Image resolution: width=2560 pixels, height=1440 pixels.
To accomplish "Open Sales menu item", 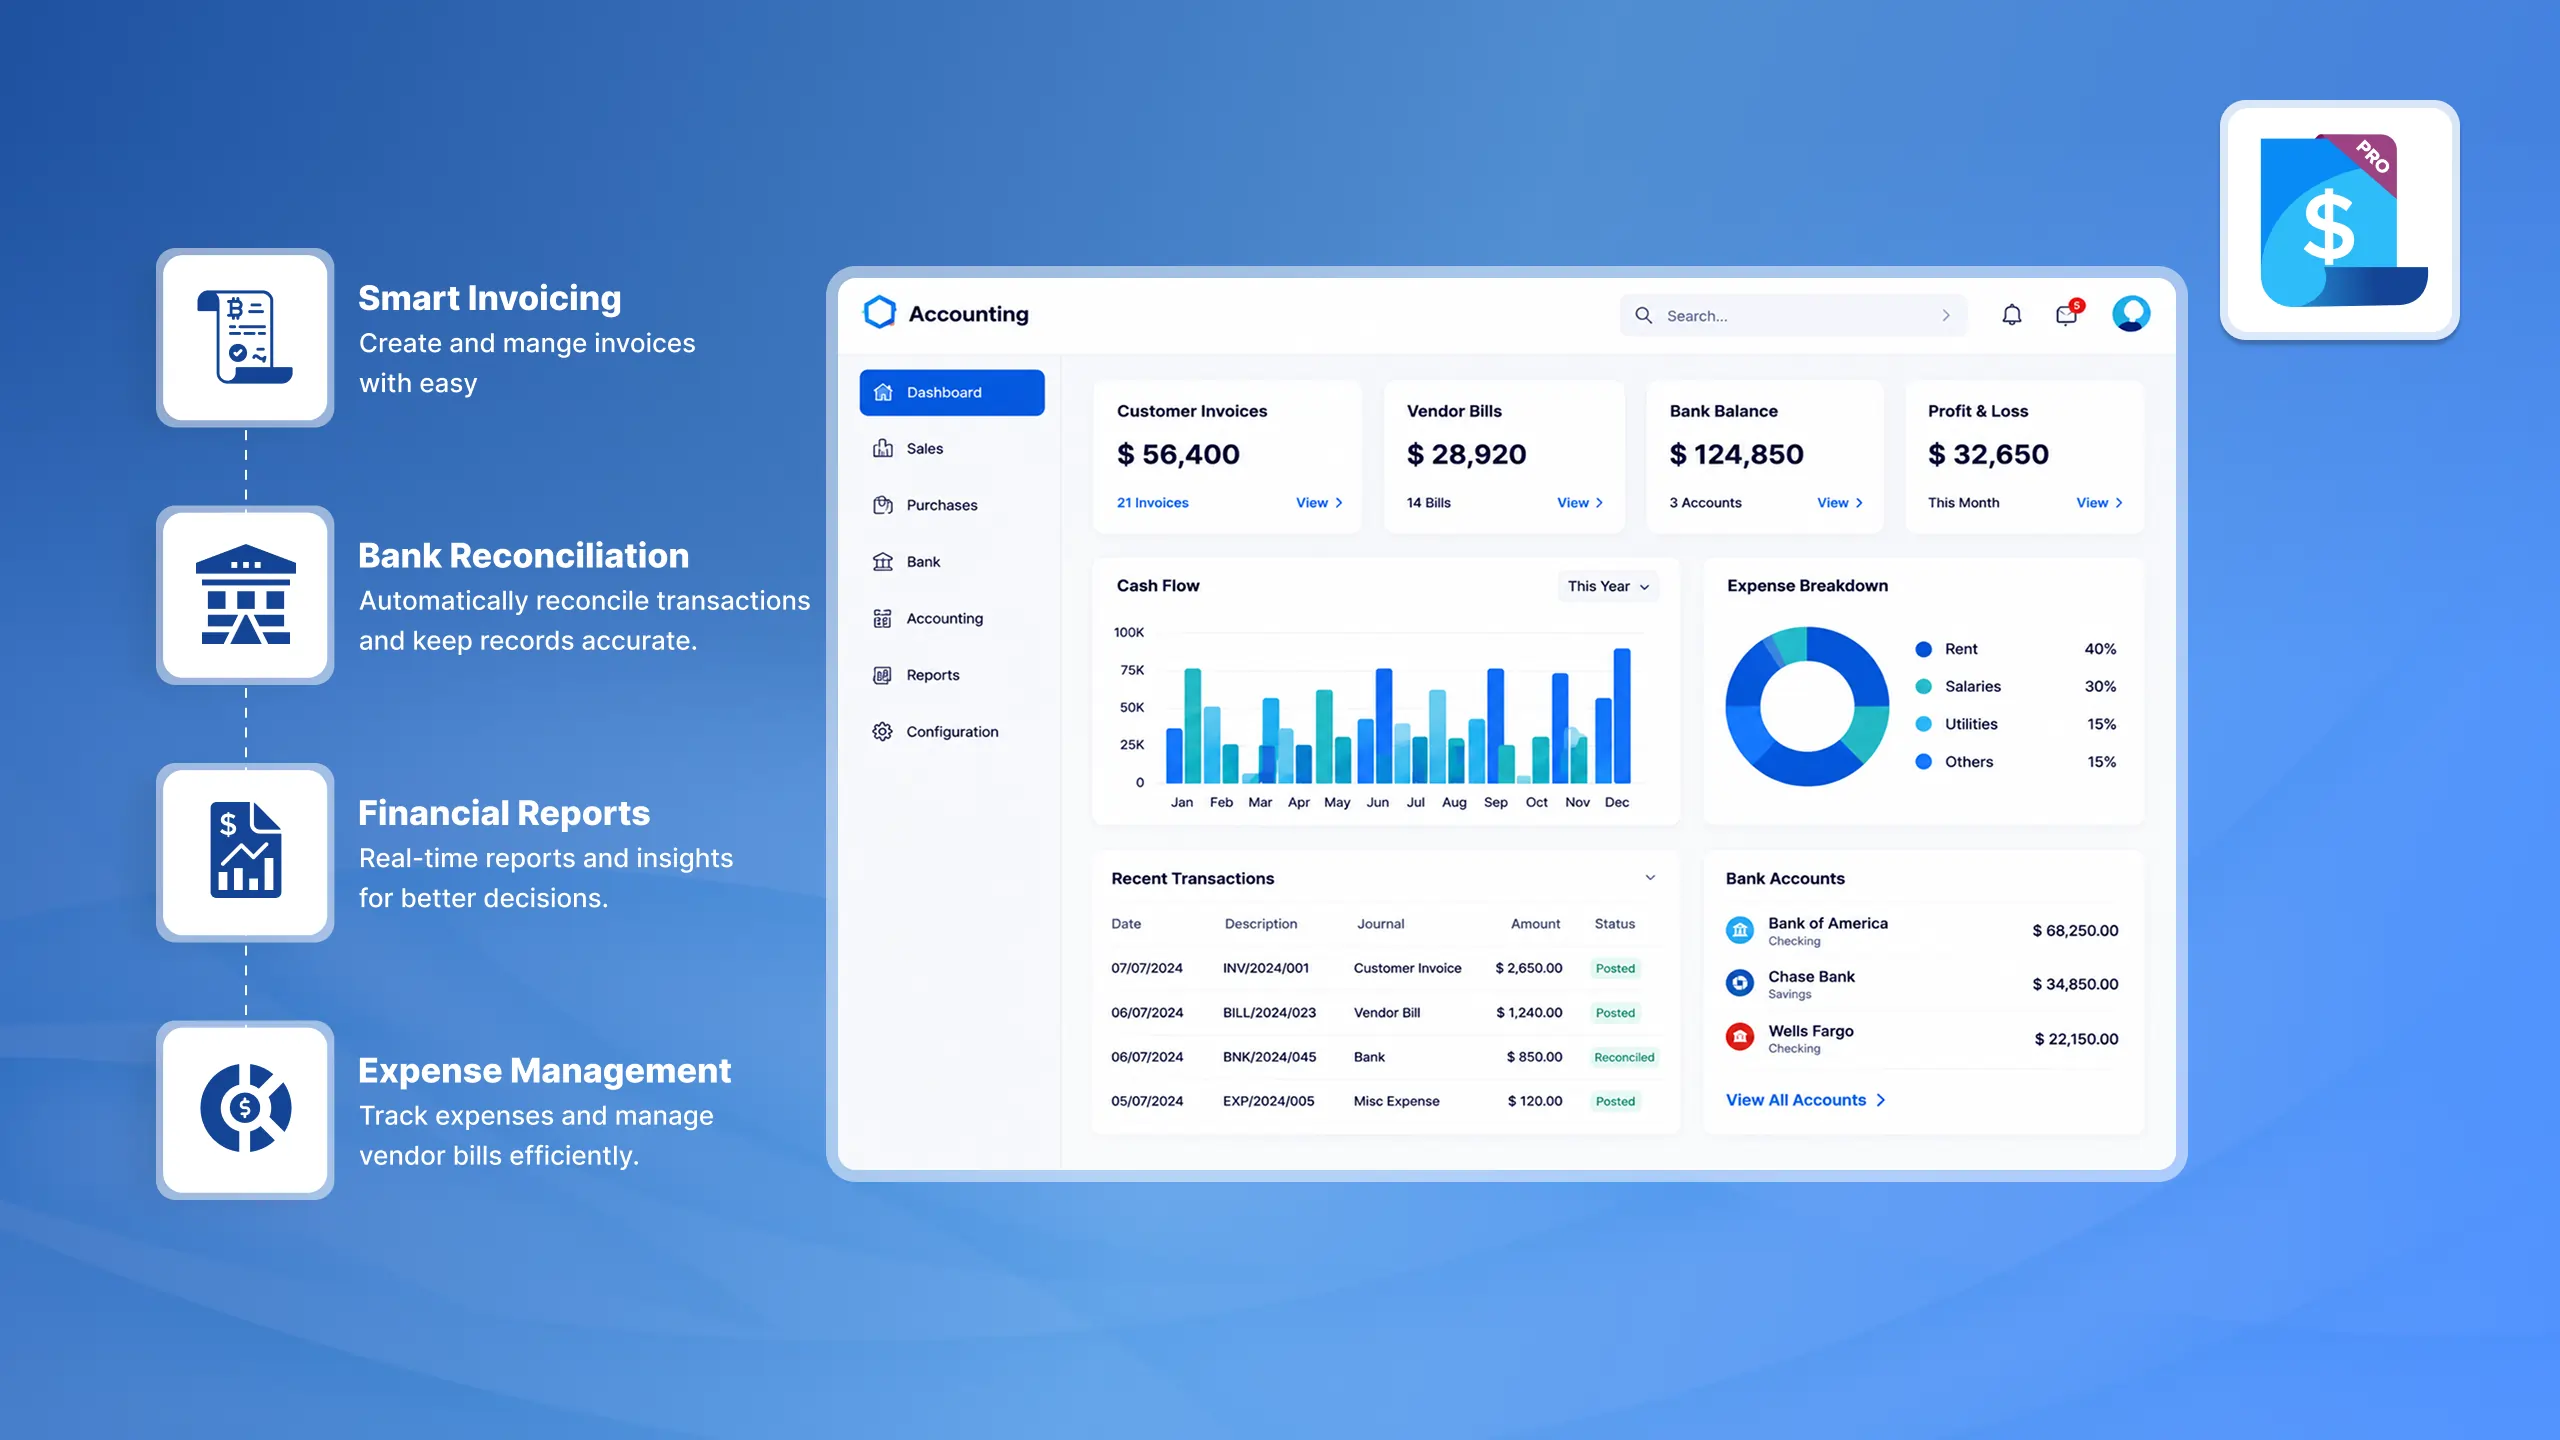I will (952, 448).
